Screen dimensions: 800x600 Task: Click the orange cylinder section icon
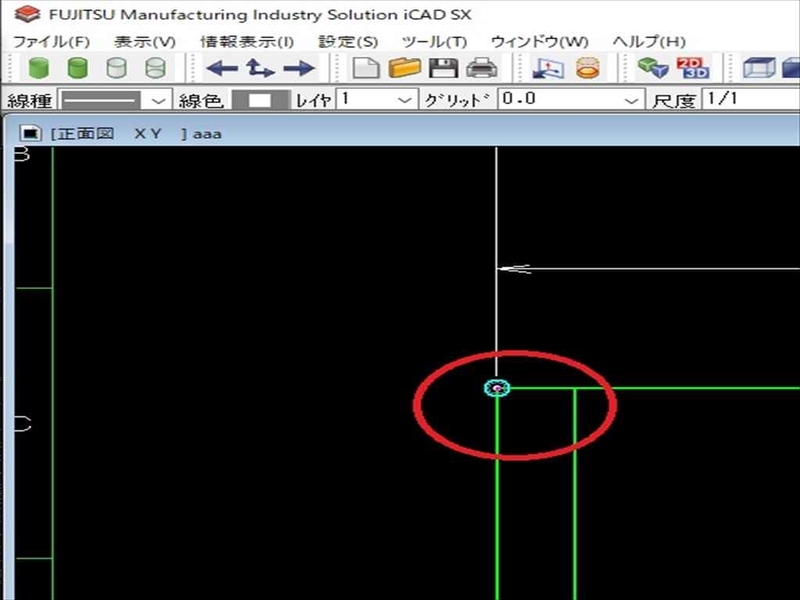tap(587, 68)
